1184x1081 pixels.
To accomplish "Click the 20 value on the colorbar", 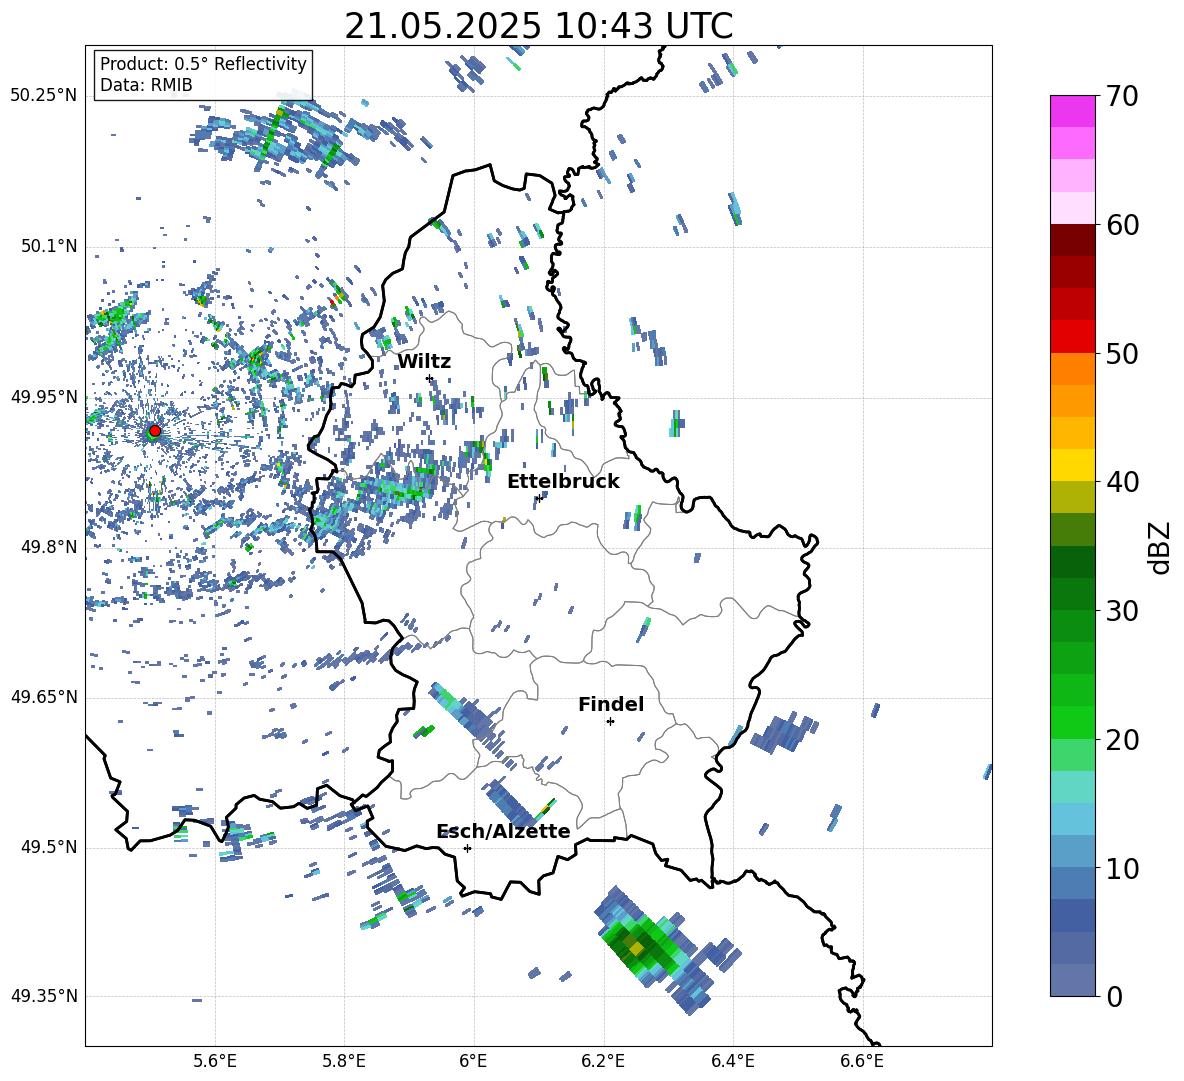I will [1122, 739].
